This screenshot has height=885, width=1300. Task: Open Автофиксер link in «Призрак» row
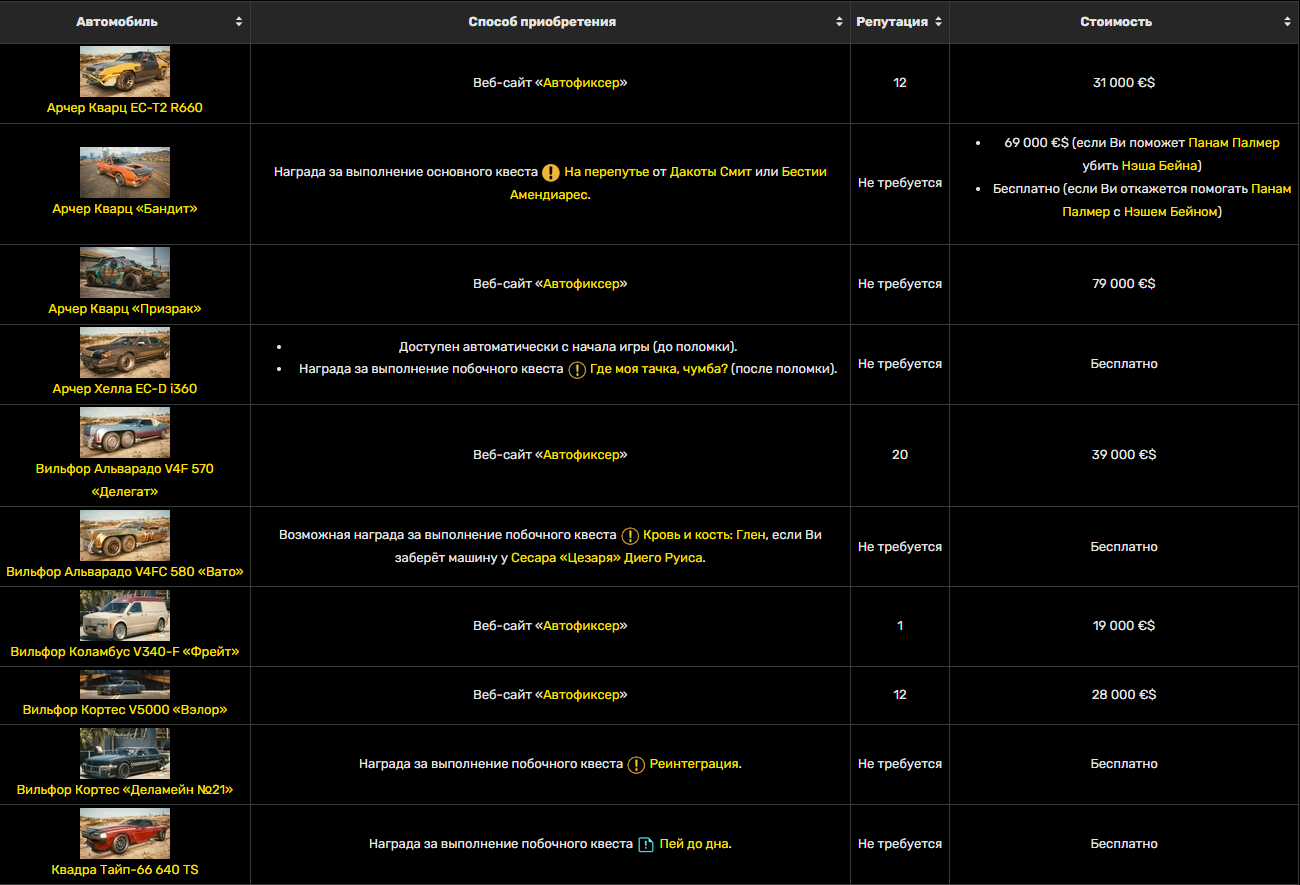581,284
